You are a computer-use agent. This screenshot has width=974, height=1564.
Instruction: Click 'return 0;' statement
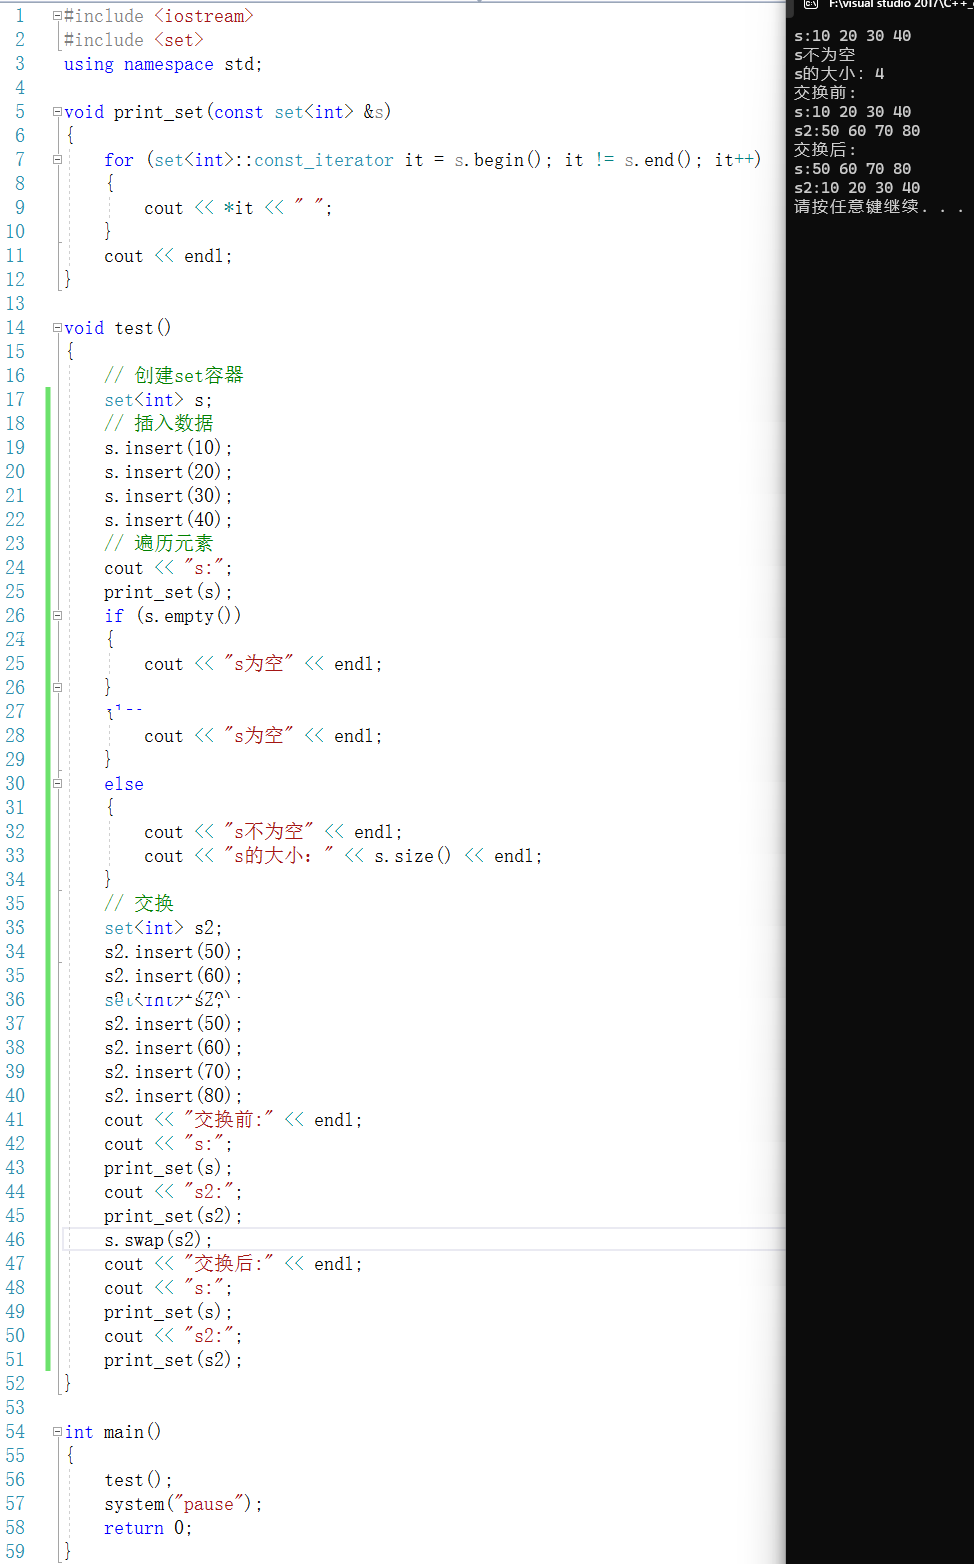[x=148, y=1528]
